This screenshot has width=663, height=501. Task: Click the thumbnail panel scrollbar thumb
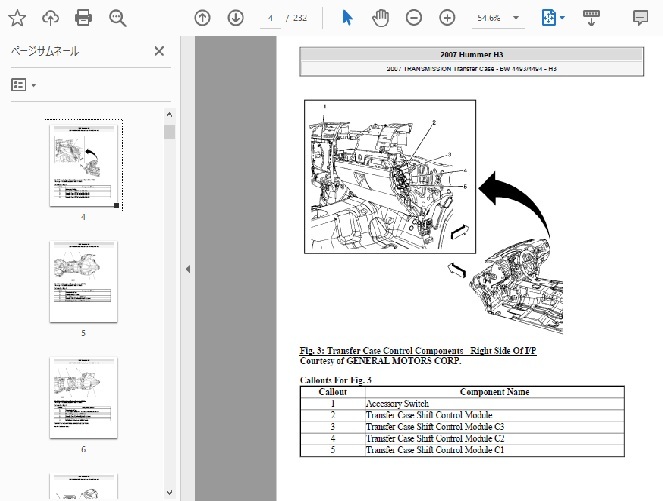pos(170,132)
